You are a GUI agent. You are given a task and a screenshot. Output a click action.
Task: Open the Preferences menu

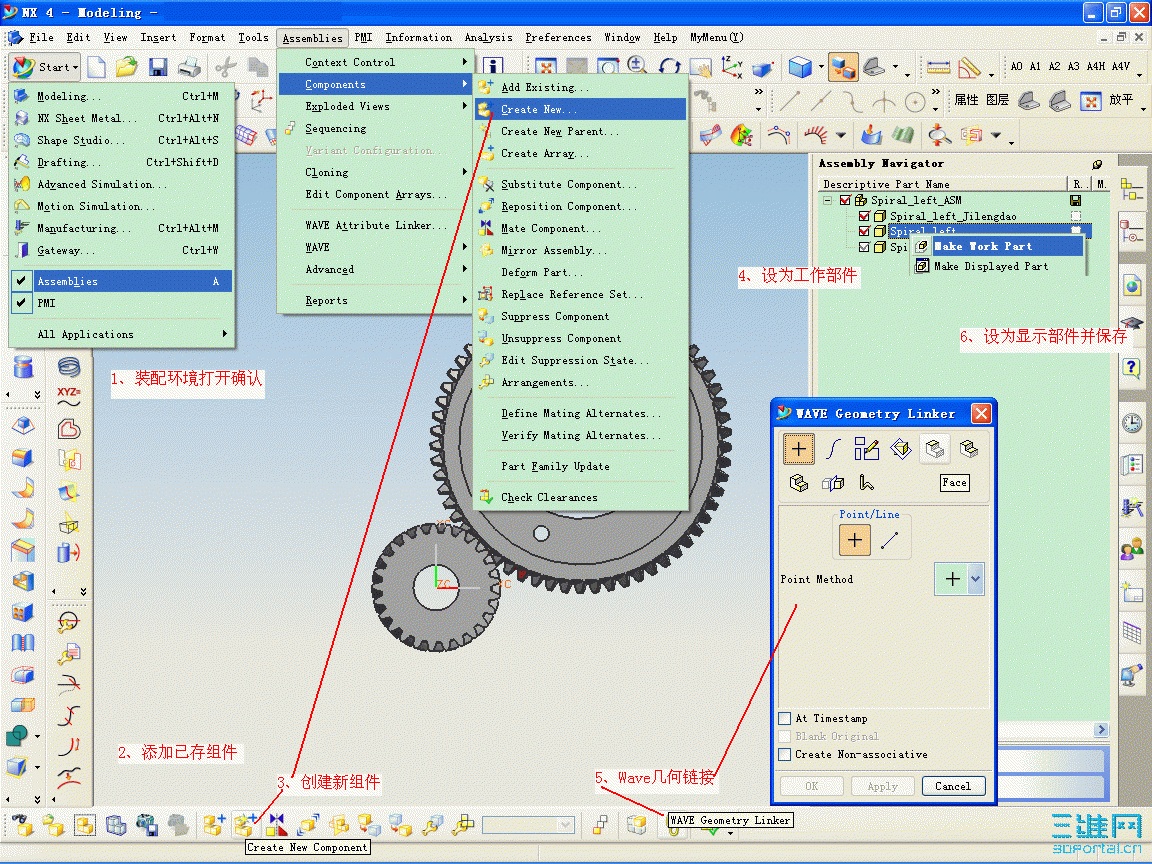(x=558, y=37)
